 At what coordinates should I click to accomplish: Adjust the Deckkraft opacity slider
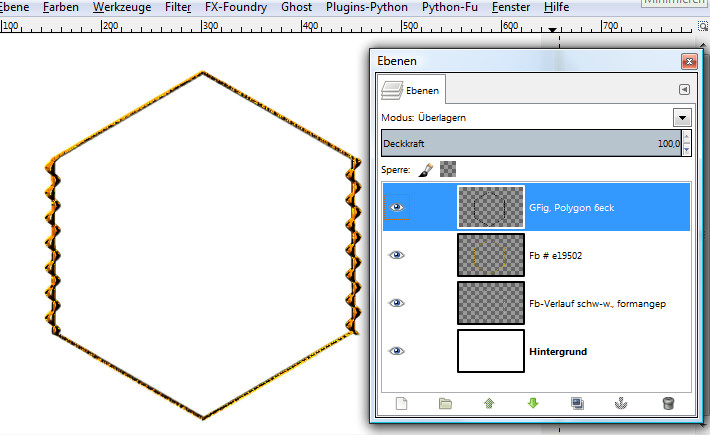(x=530, y=144)
